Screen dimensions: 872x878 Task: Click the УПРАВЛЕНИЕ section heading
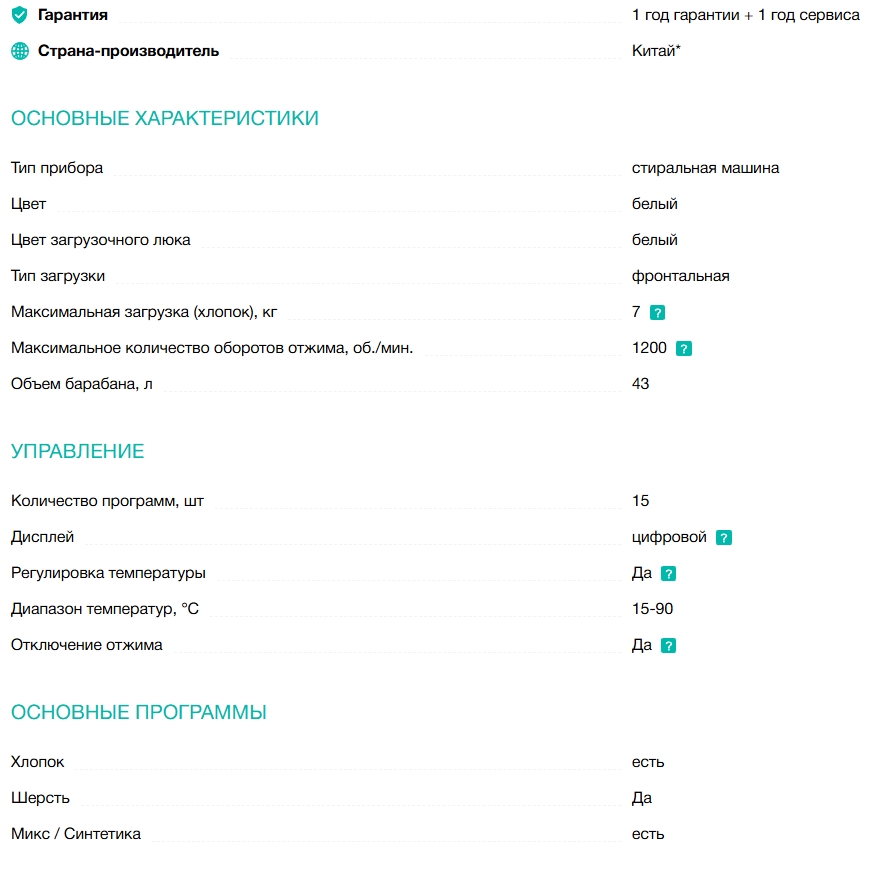pos(78,451)
